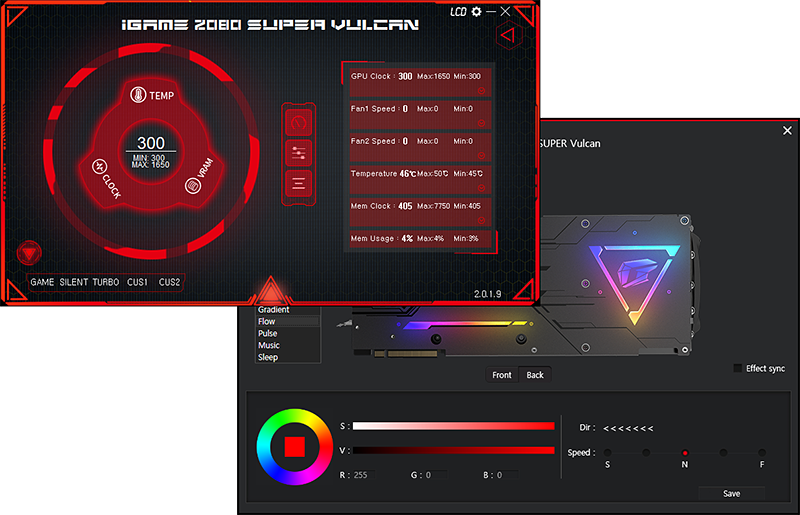Show the Front view of the card
Viewport: 800px width, 515px height.
click(502, 375)
